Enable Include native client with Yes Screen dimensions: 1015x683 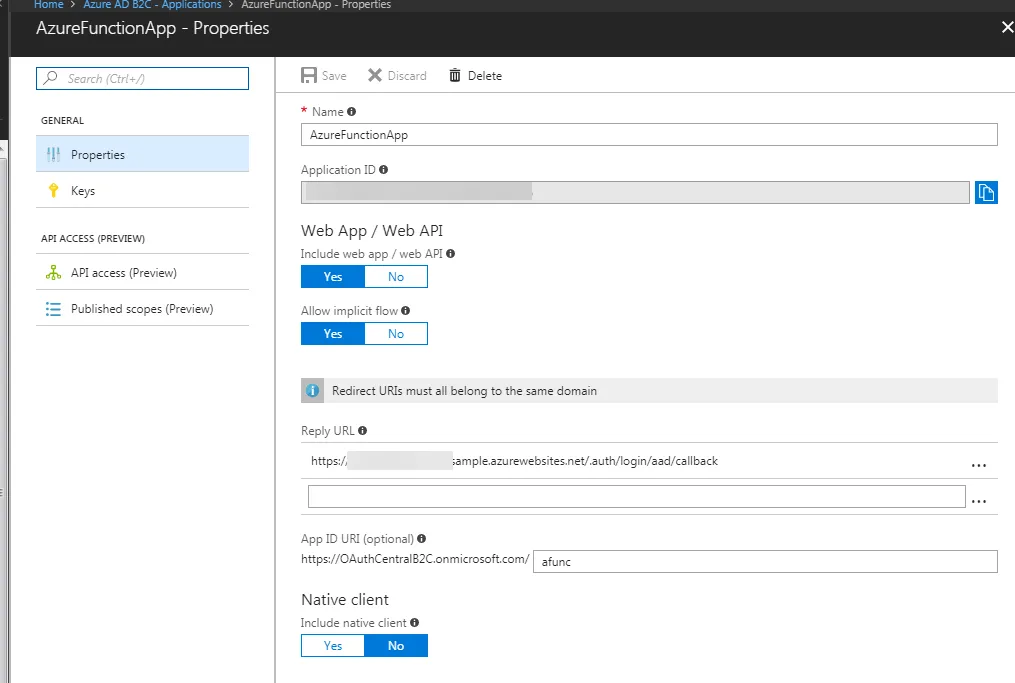pyautogui.click(x=333, y=646)
